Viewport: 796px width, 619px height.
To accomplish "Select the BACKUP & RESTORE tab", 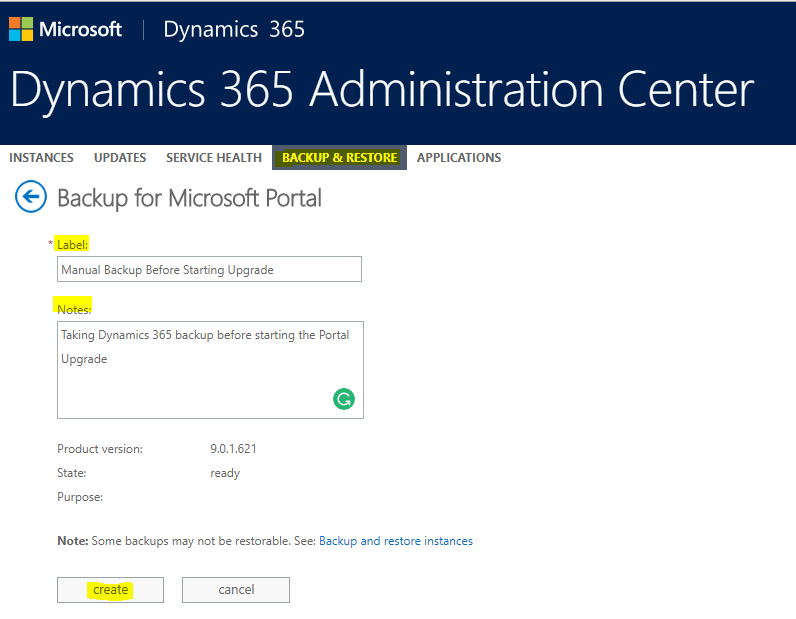I will pos(340,158).
